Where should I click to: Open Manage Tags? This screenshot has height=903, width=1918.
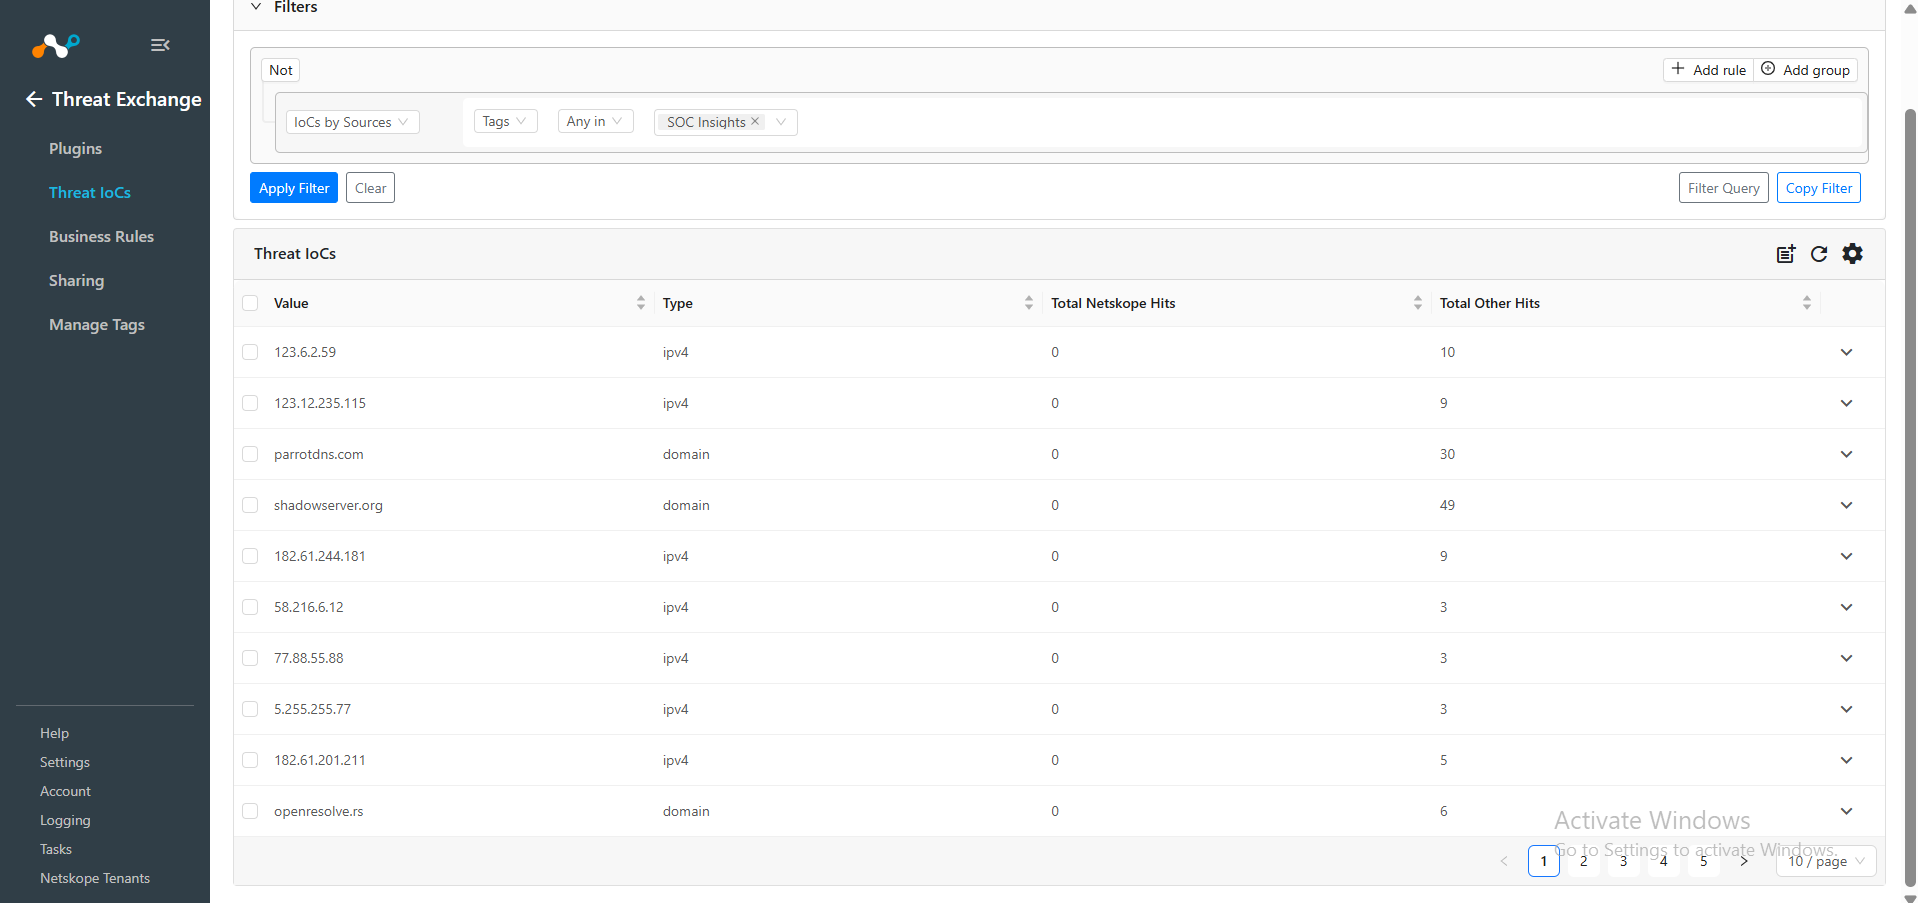(97, 325)
